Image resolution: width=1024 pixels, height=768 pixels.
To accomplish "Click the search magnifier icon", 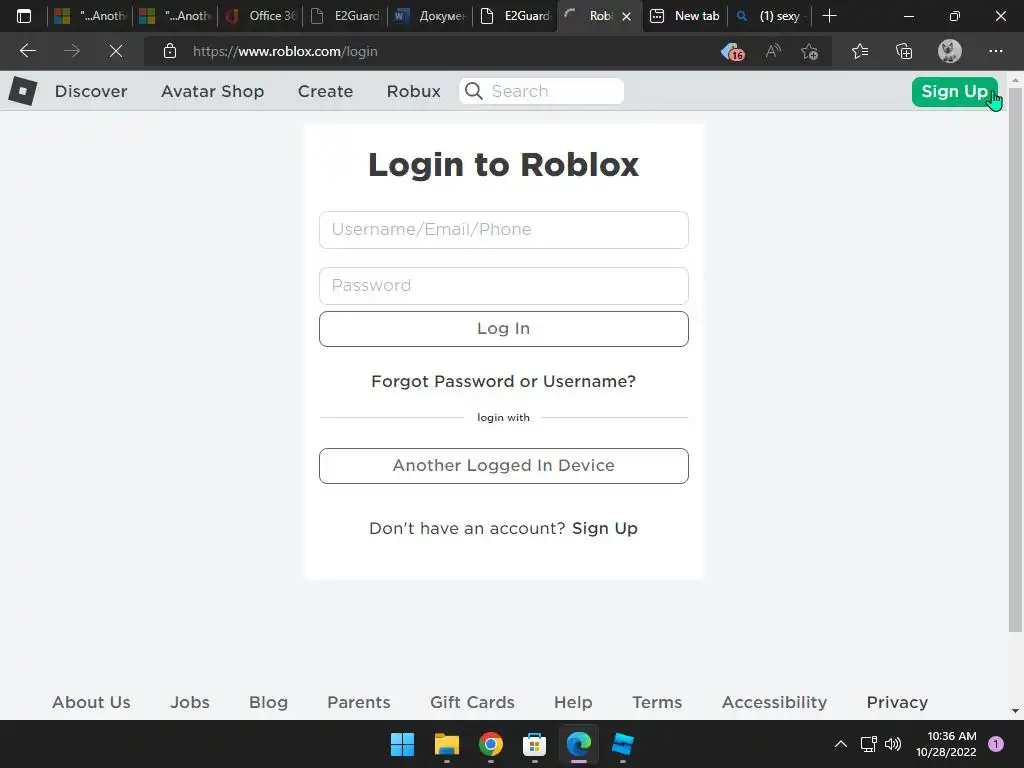I will (x=474, y=91).
